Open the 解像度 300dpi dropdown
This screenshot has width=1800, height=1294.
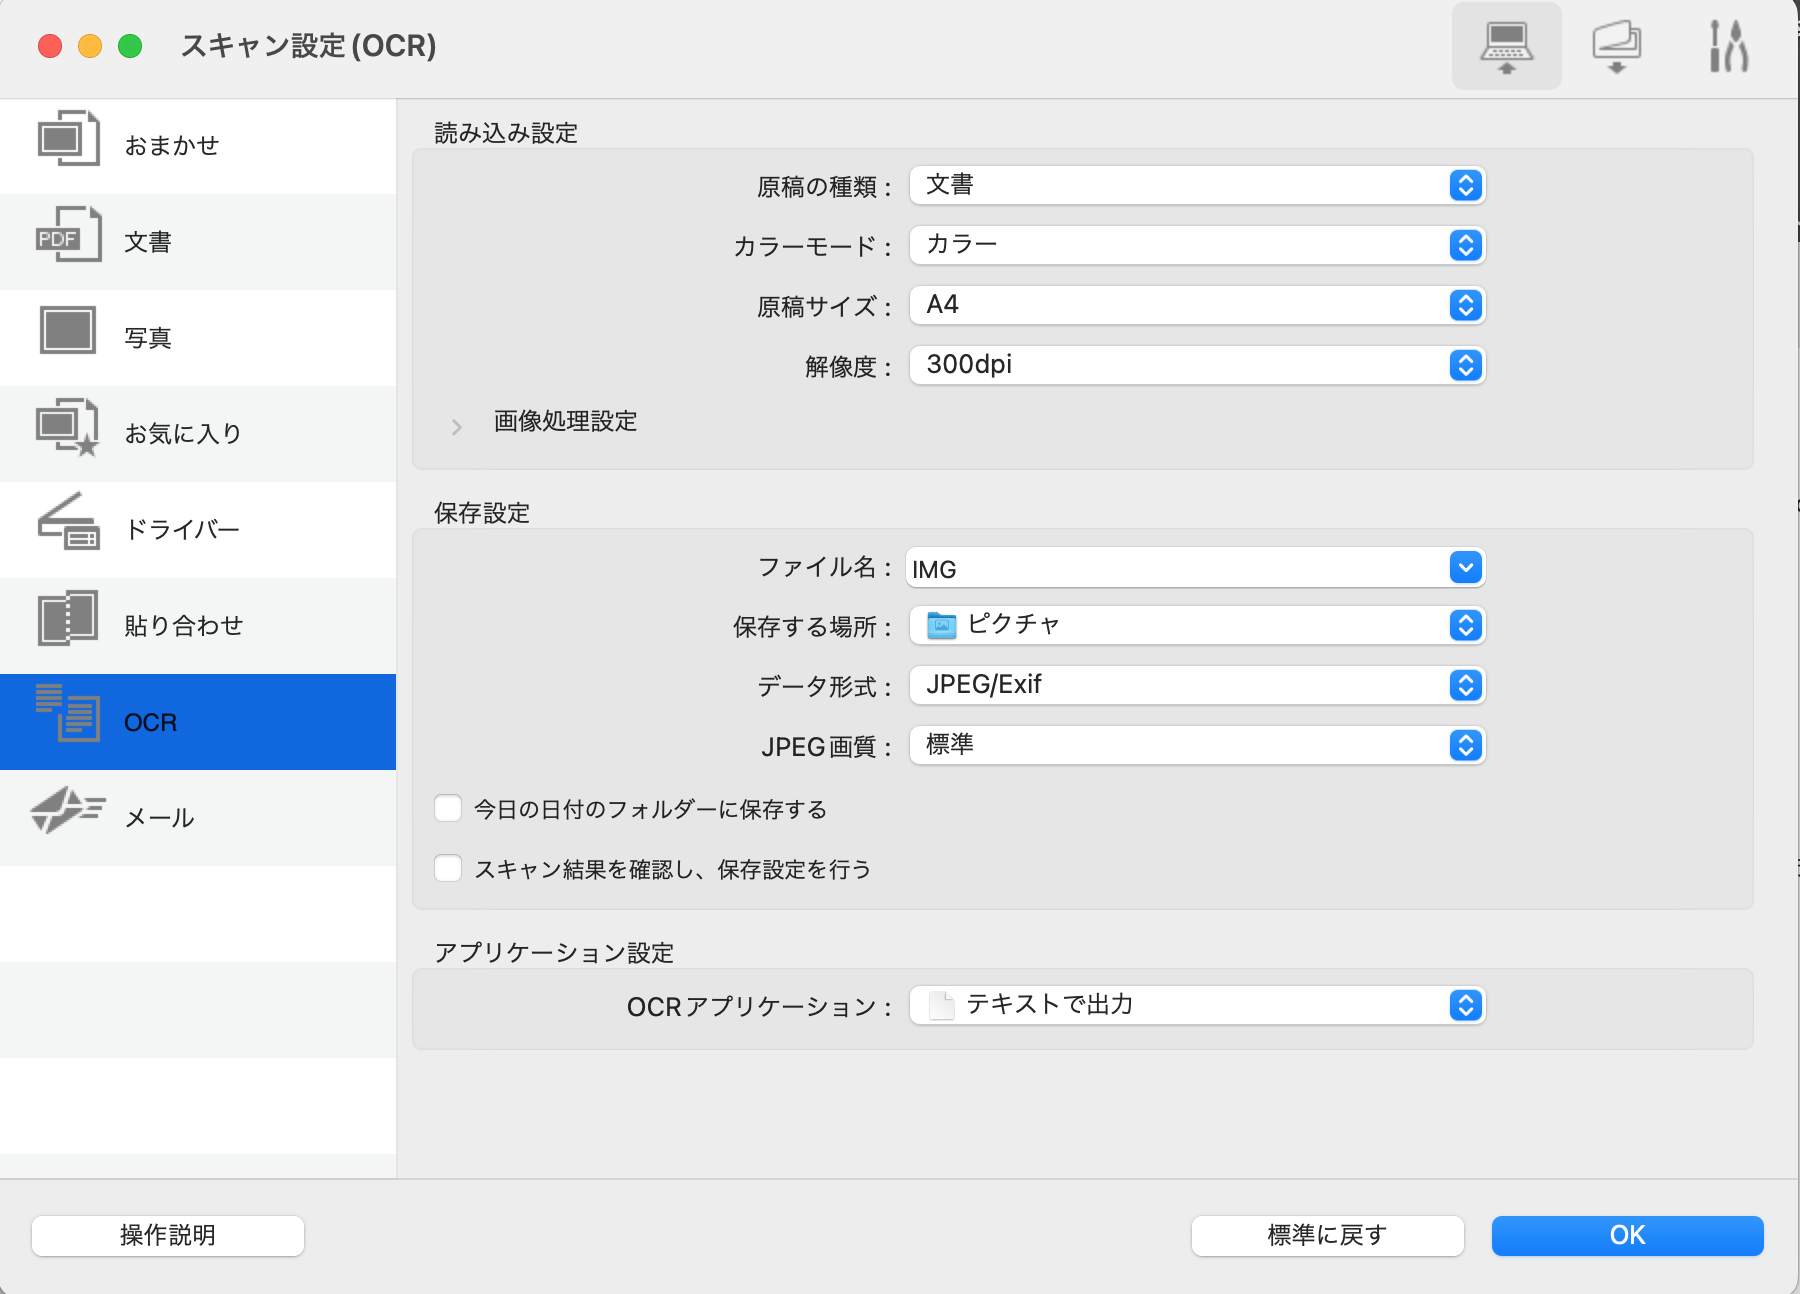pyautogui.click(x=1197, y=365)
